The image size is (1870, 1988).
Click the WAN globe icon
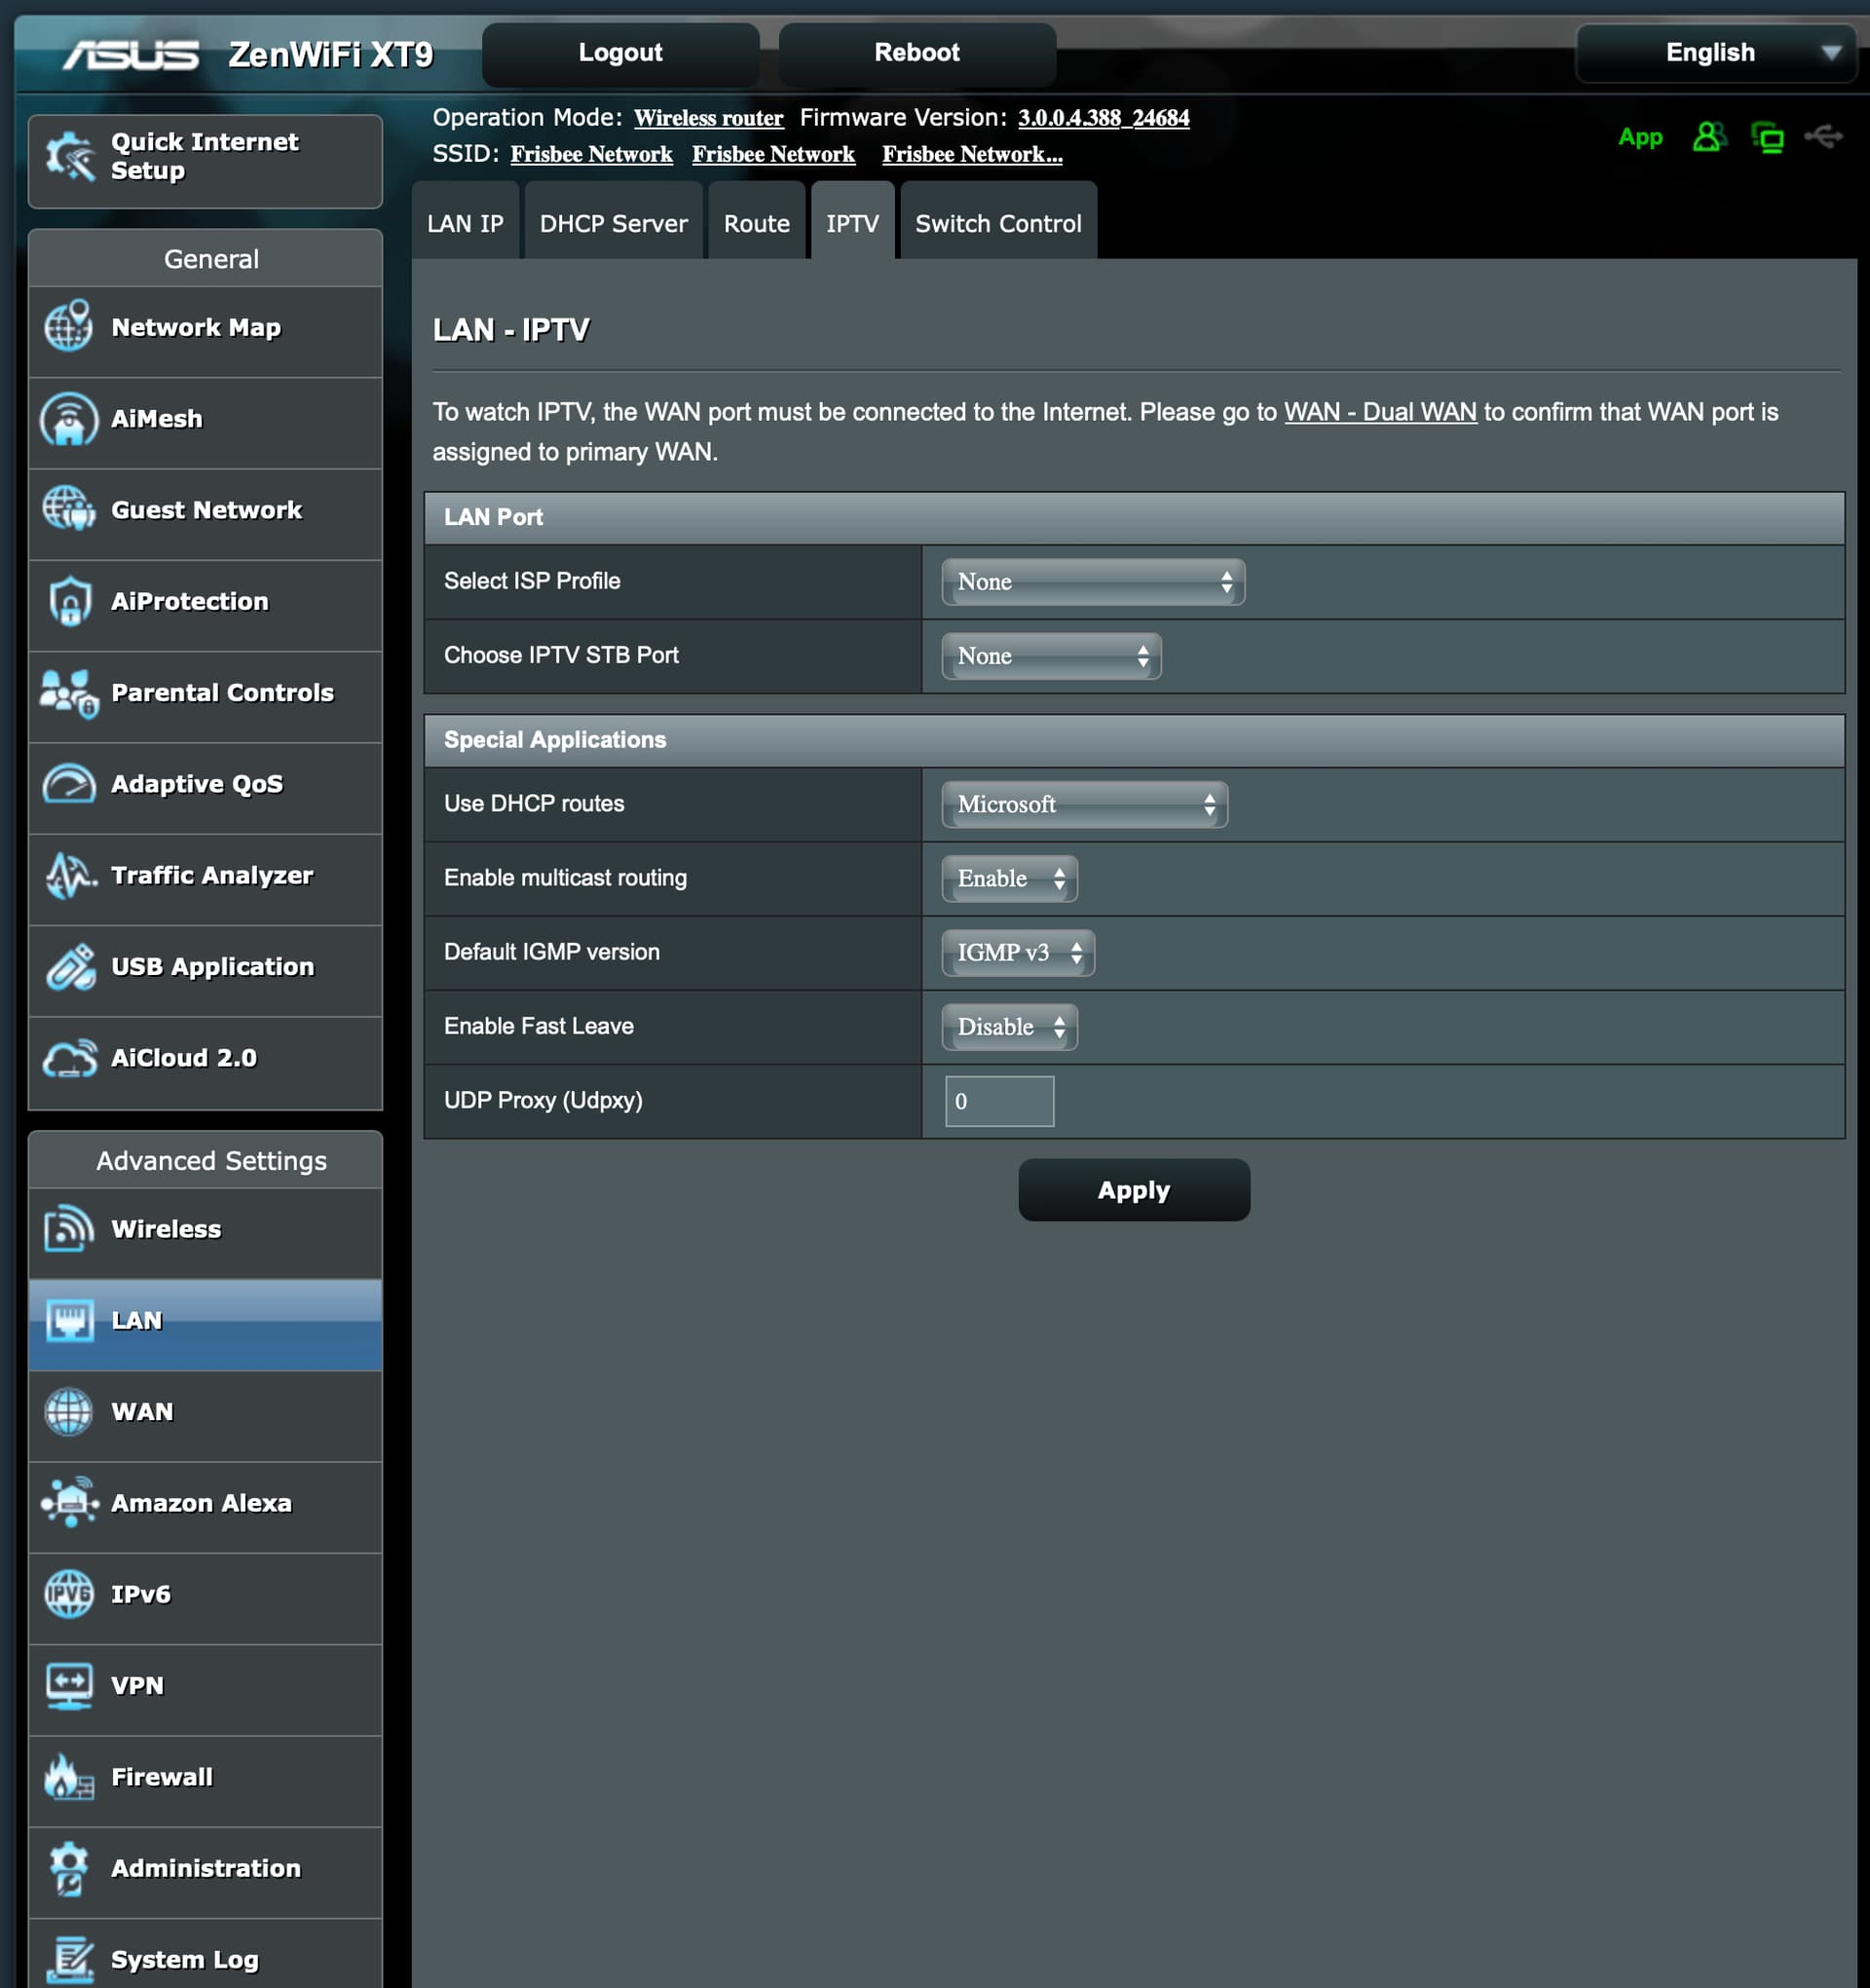point(69,1411)
